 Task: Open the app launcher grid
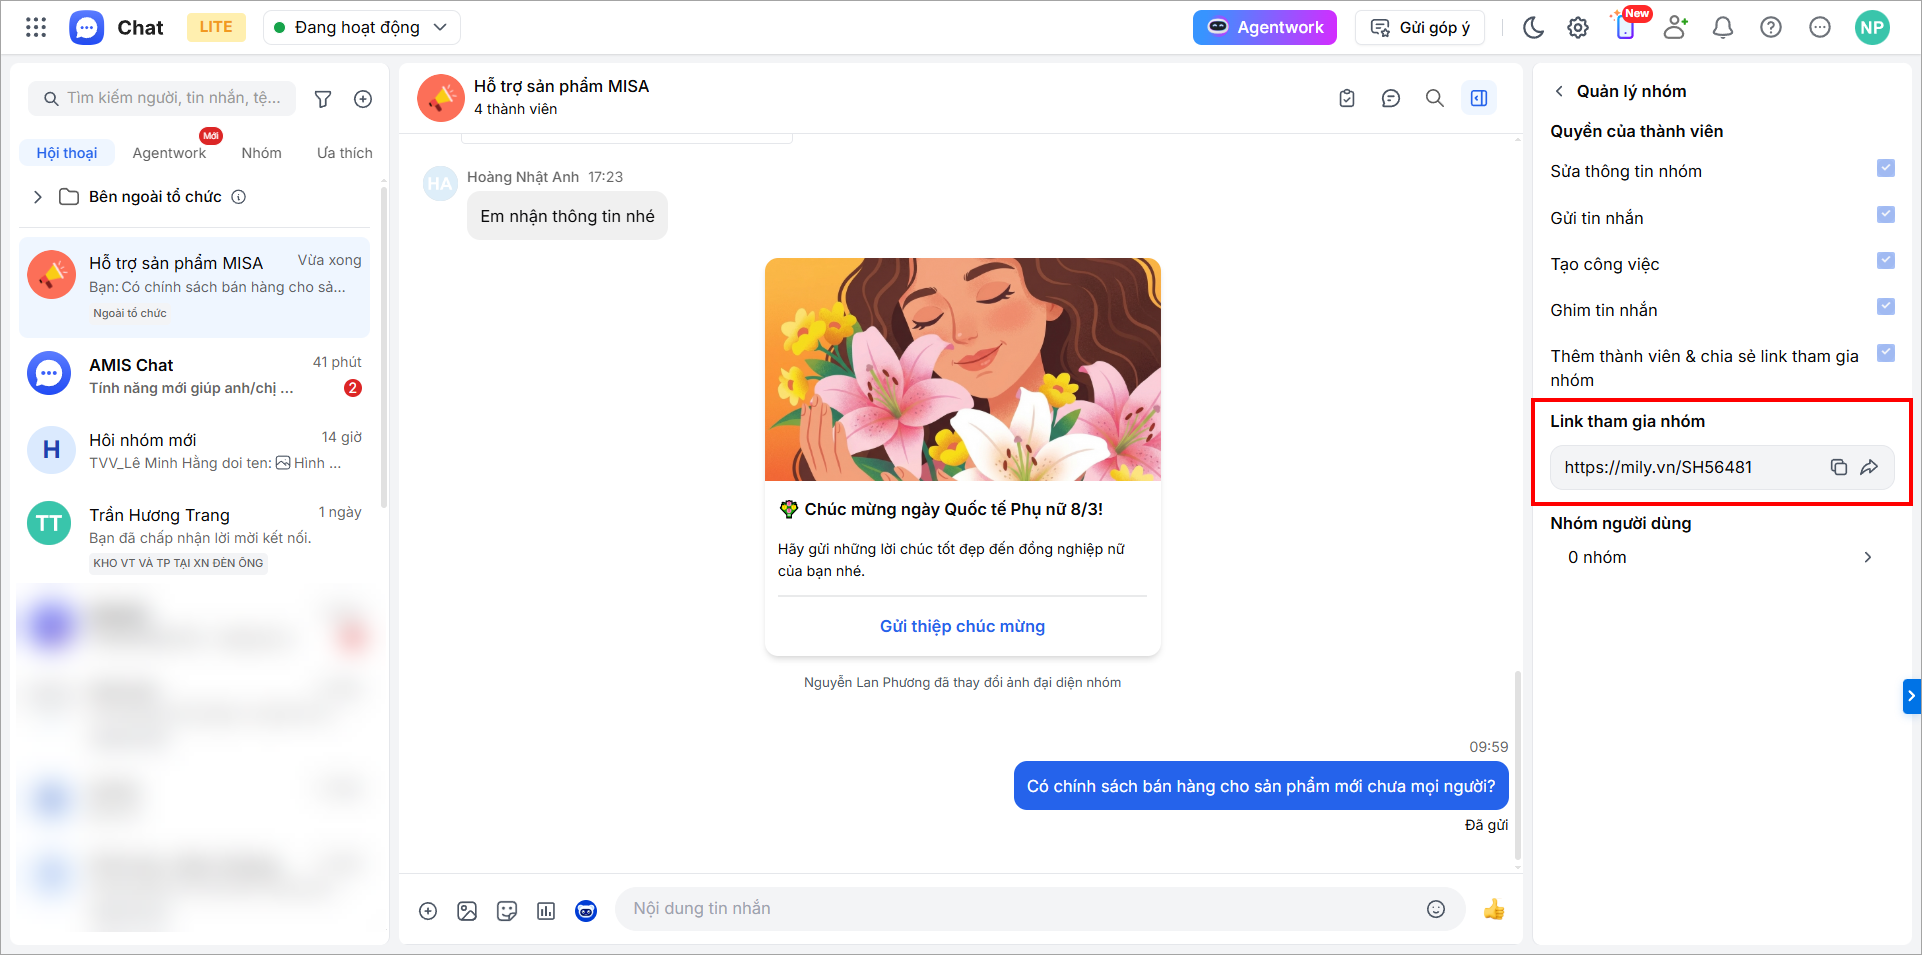pos(36,27)
